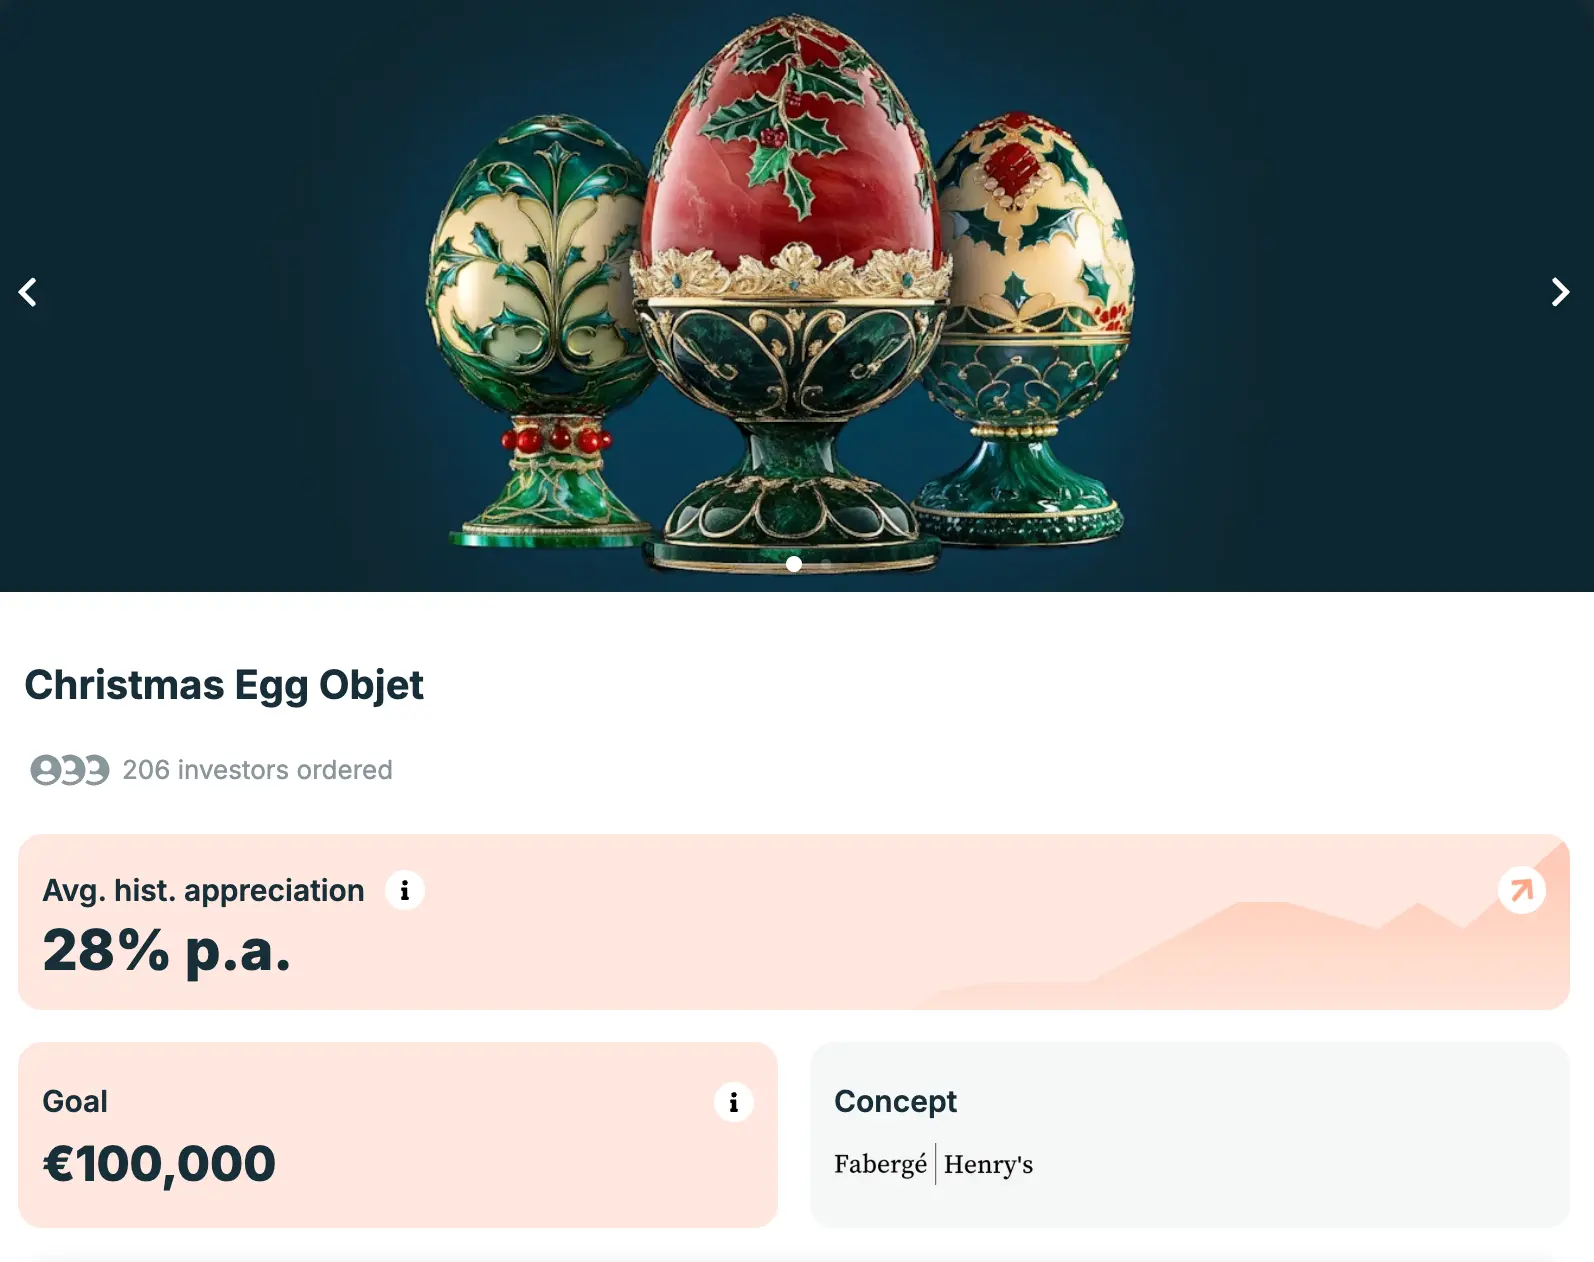Select the Fabergé name in Concept card
Screen dimensions: 1594x1262
(879, 1164)
